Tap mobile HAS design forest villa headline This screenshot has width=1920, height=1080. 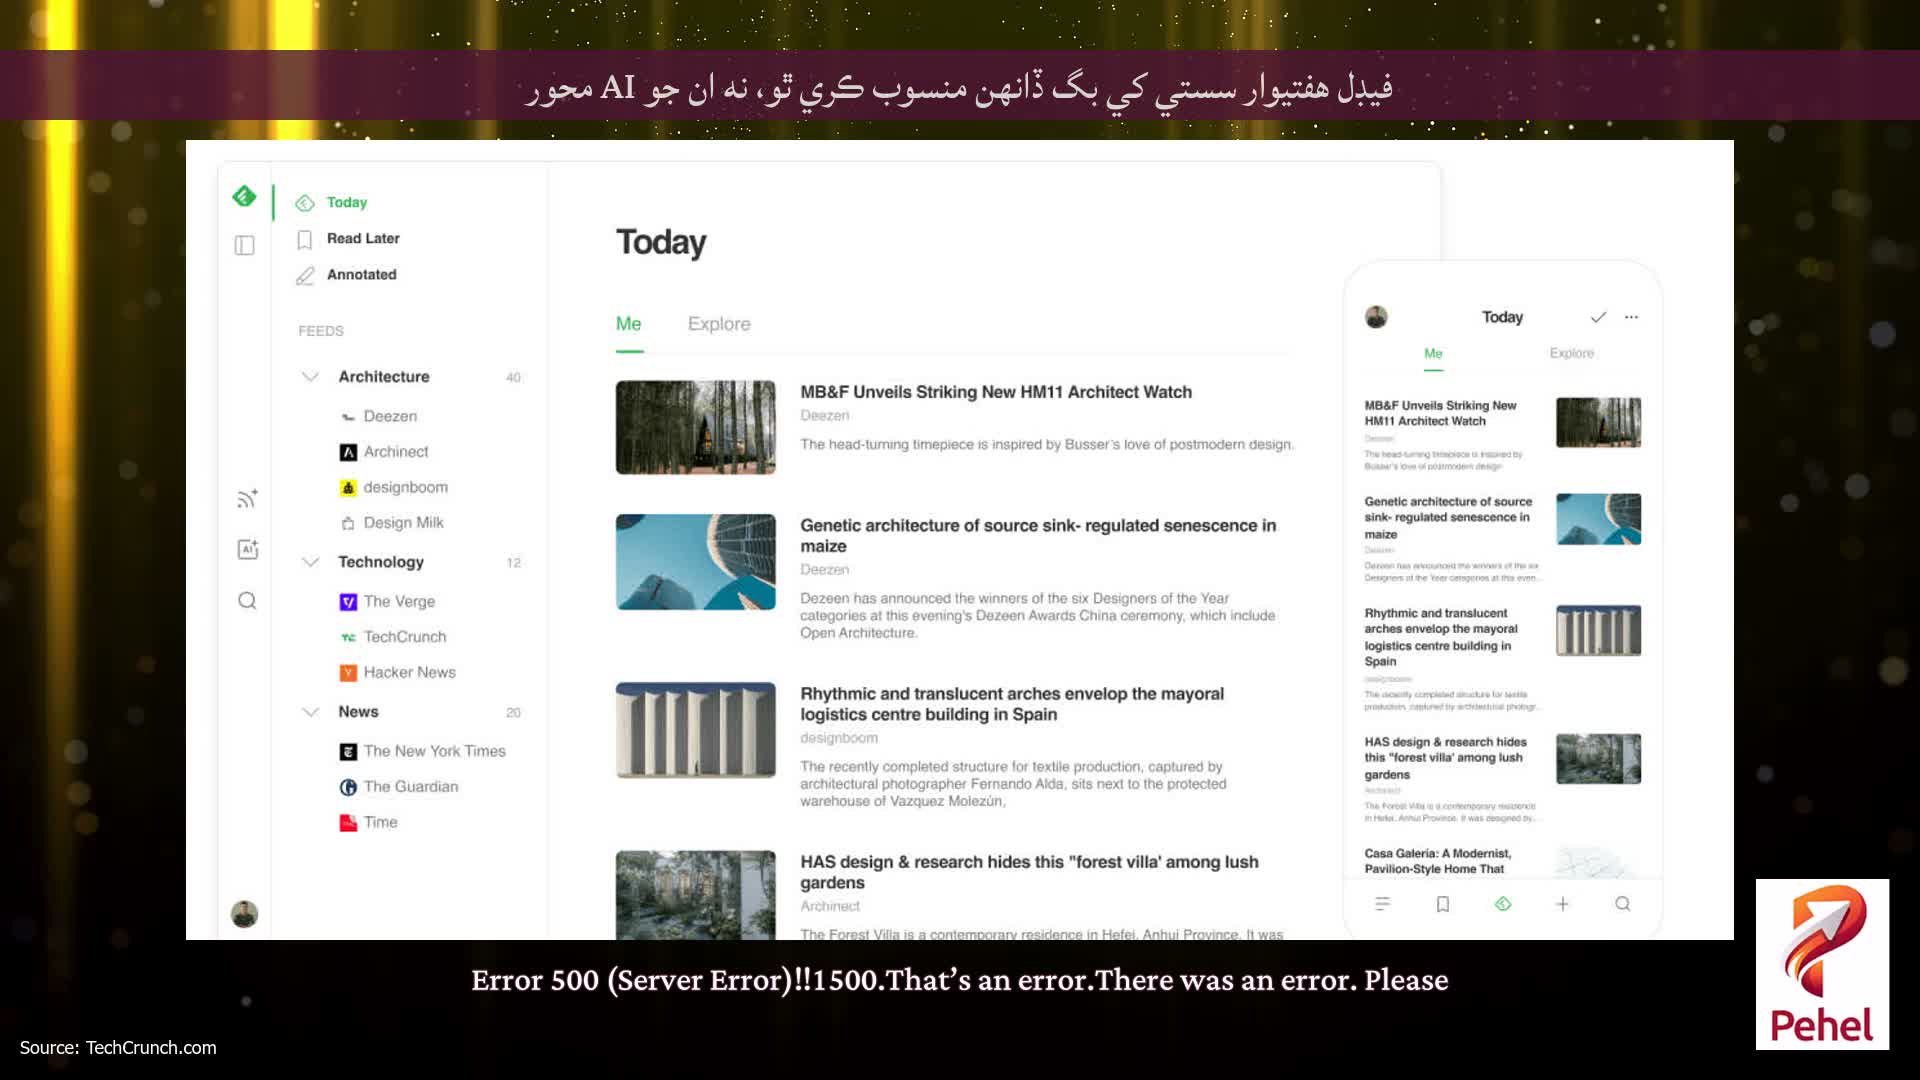[x=1446, y=758]
